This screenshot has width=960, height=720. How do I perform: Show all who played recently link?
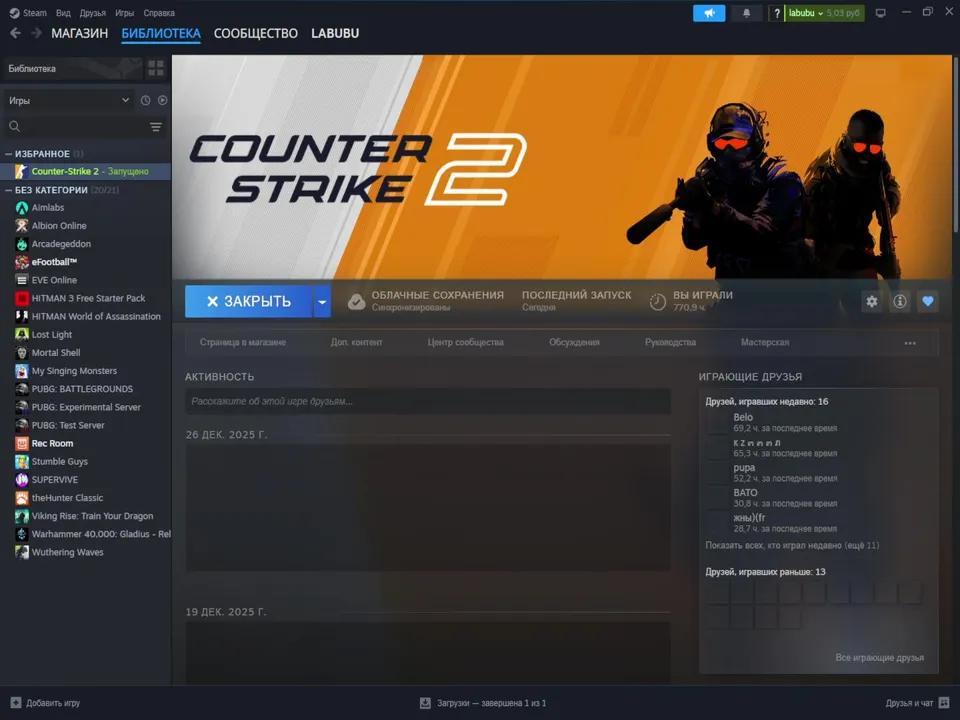click(x=792, y=545)
